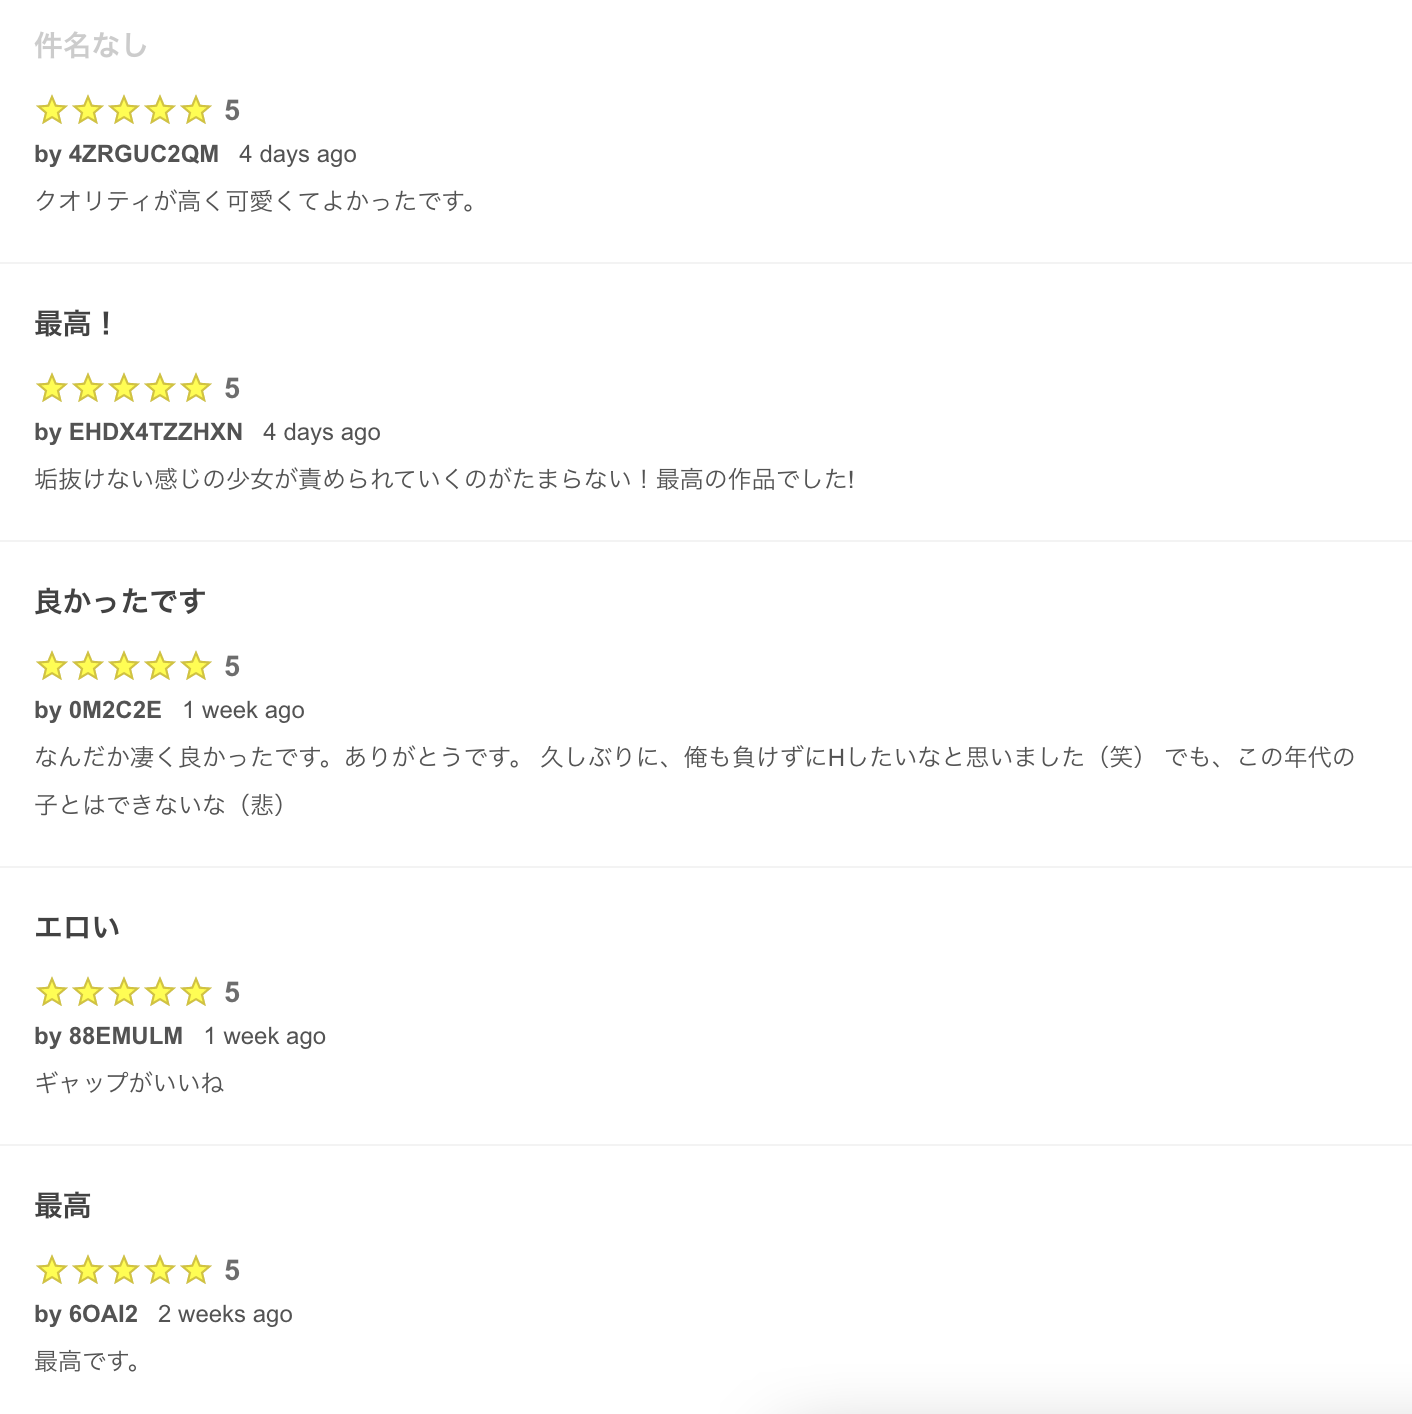Click the review text ギャップがいいね

[129, 1083]
